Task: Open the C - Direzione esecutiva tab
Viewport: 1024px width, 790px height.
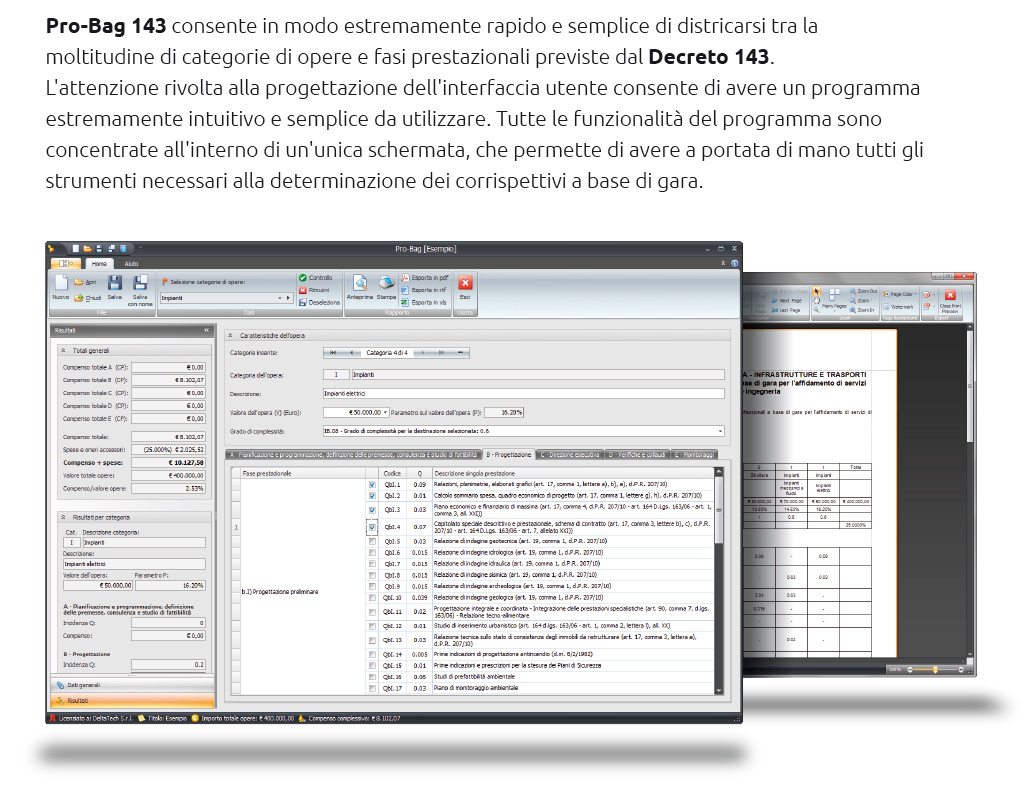Action: [570, 454]
